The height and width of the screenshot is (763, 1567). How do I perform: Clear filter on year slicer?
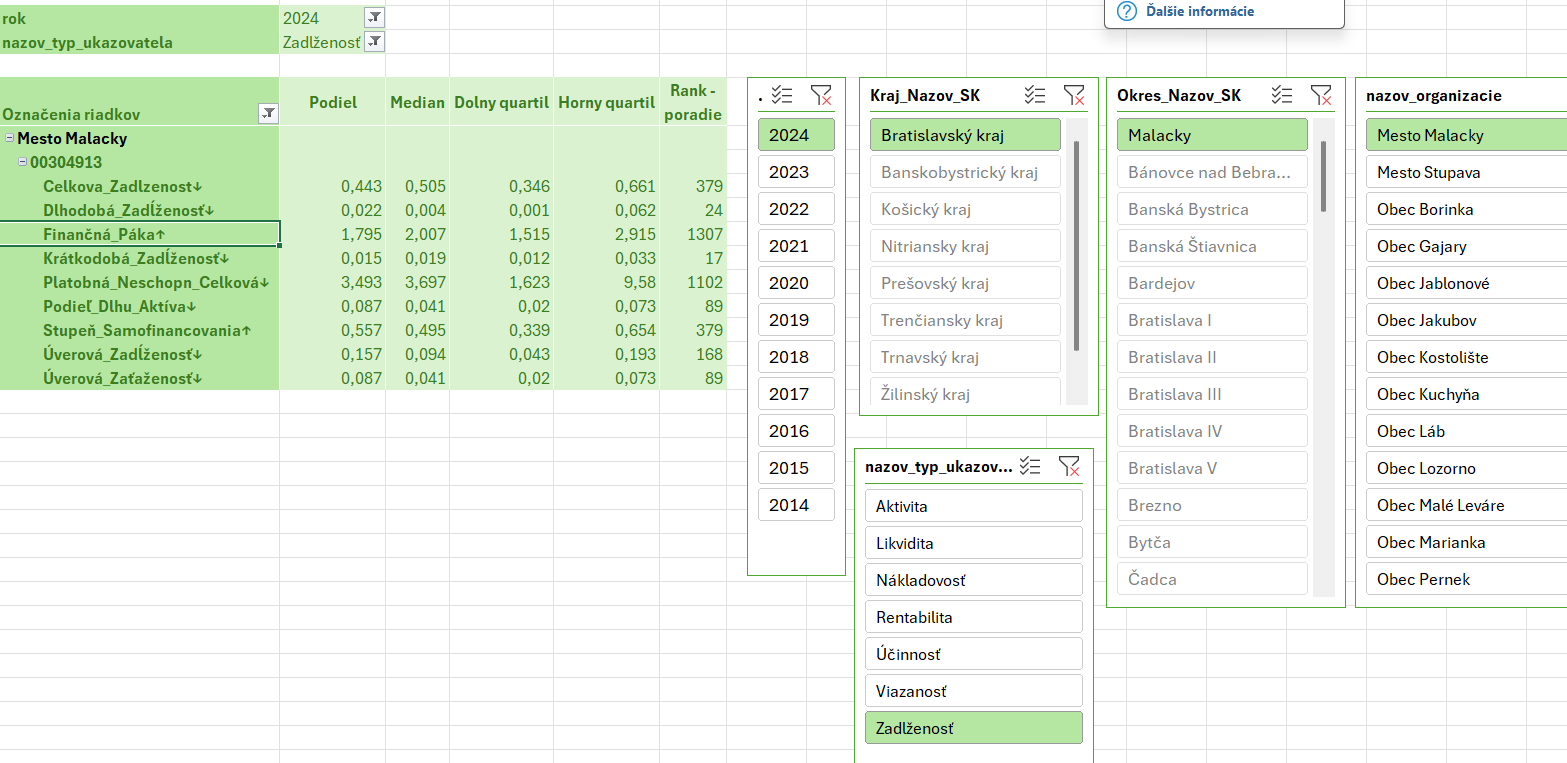tap(821, 95)
